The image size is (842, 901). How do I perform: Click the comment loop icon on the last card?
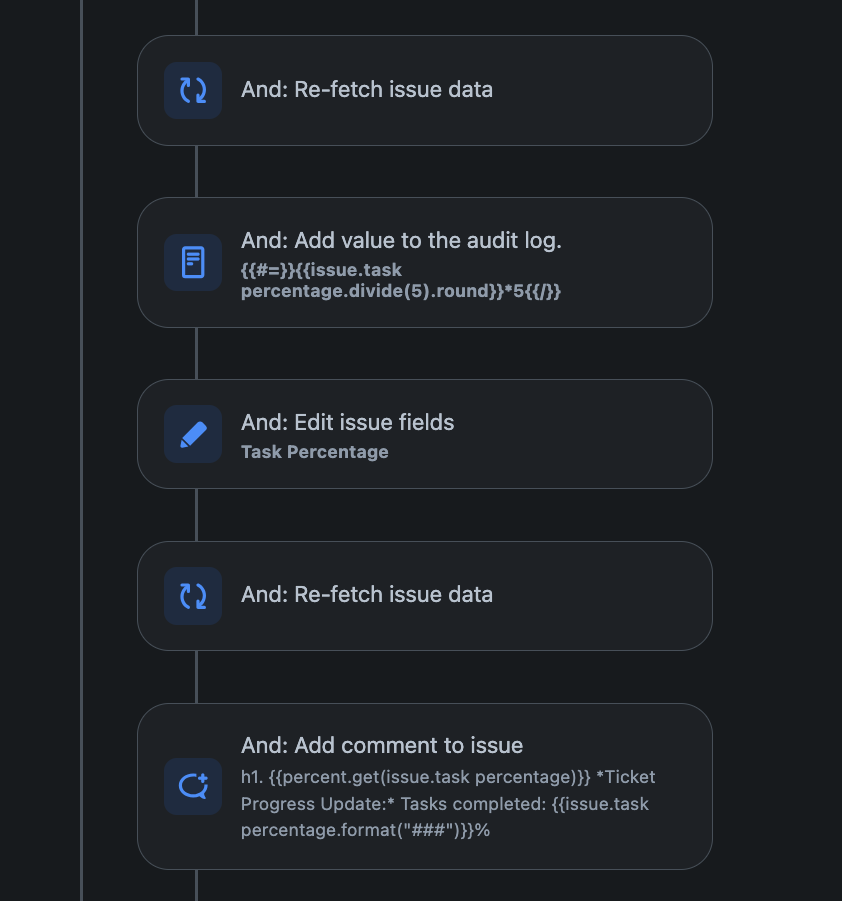pyautogui.click(x=193, y=786)
